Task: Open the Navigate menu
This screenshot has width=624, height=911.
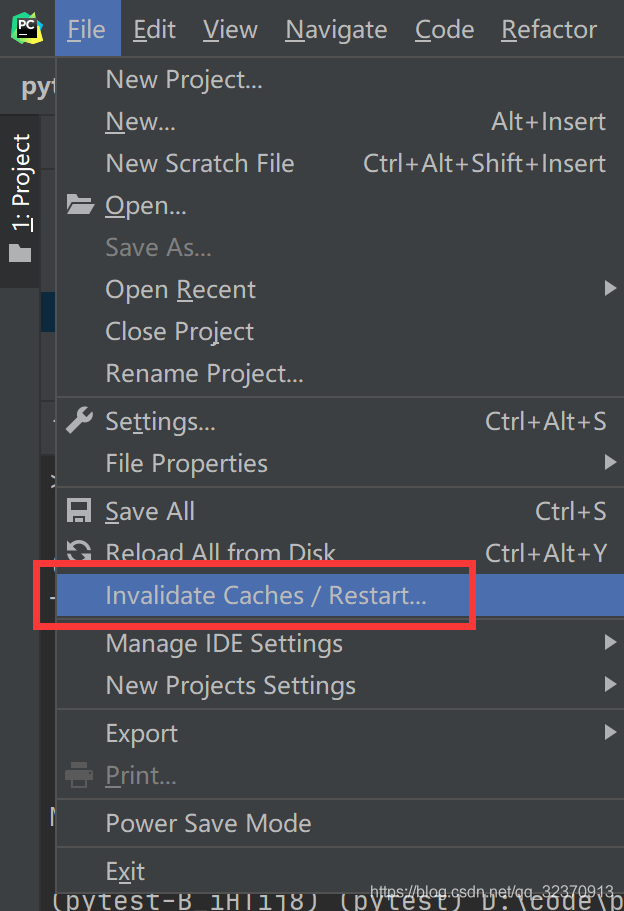Action: [336, 29]
